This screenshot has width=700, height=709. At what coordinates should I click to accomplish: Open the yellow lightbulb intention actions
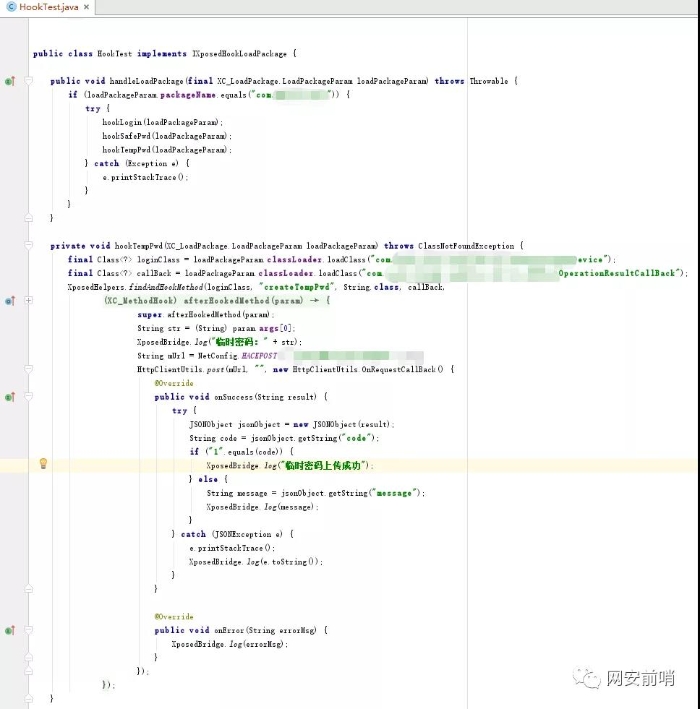(x=43, y=464)
